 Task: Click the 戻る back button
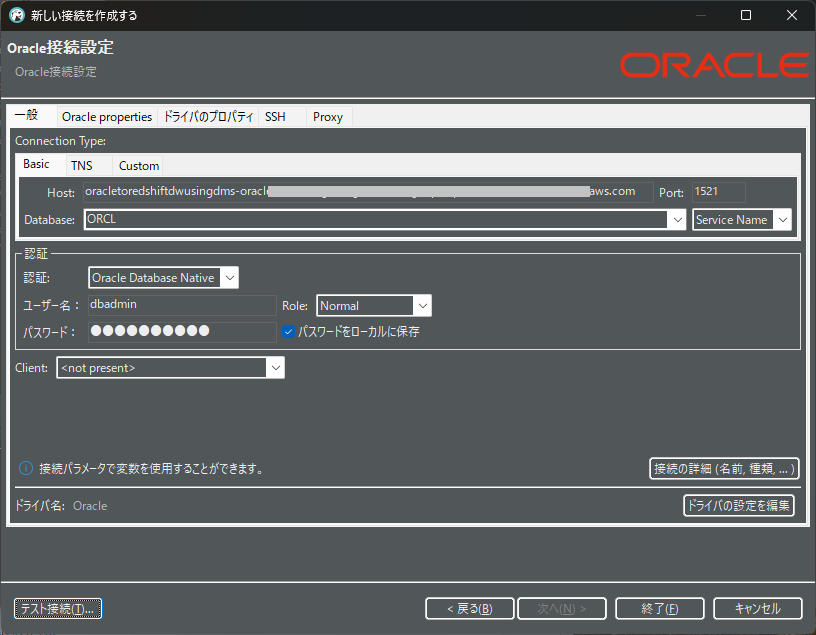469,608
